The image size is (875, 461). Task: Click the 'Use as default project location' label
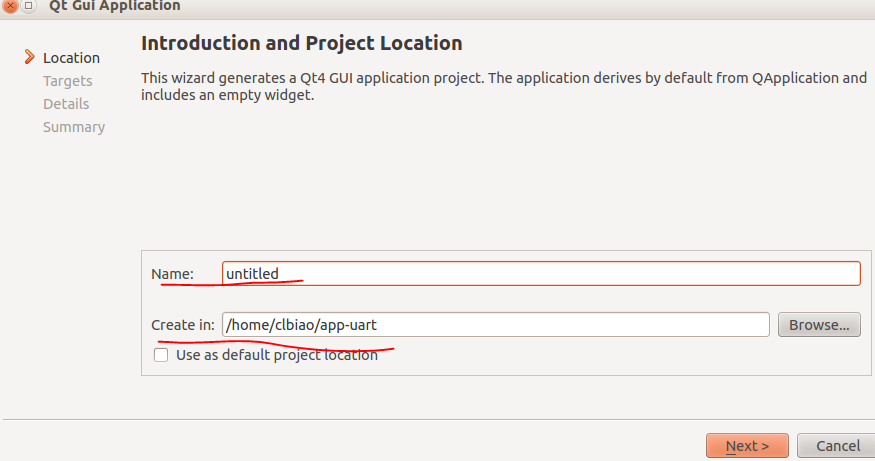[x=277, y=355]
